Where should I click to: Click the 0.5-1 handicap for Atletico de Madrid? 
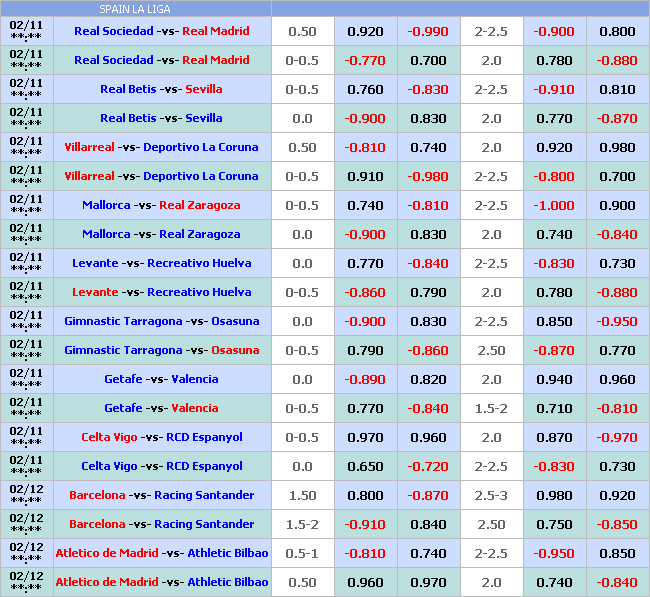302,553
